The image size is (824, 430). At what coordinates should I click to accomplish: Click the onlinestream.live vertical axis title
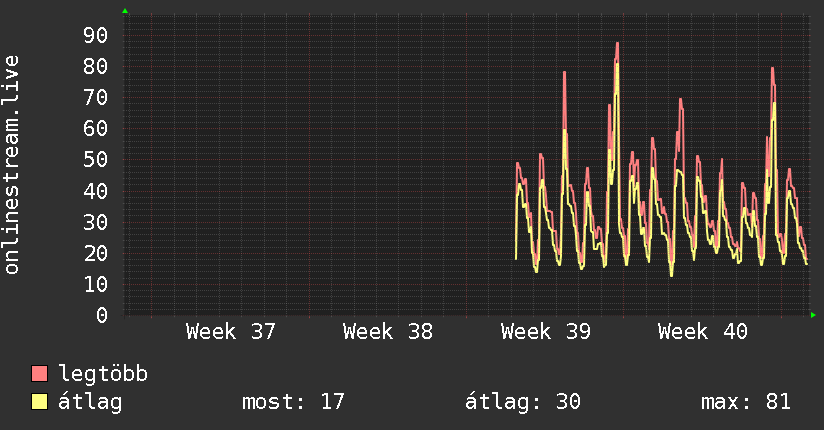11,165
